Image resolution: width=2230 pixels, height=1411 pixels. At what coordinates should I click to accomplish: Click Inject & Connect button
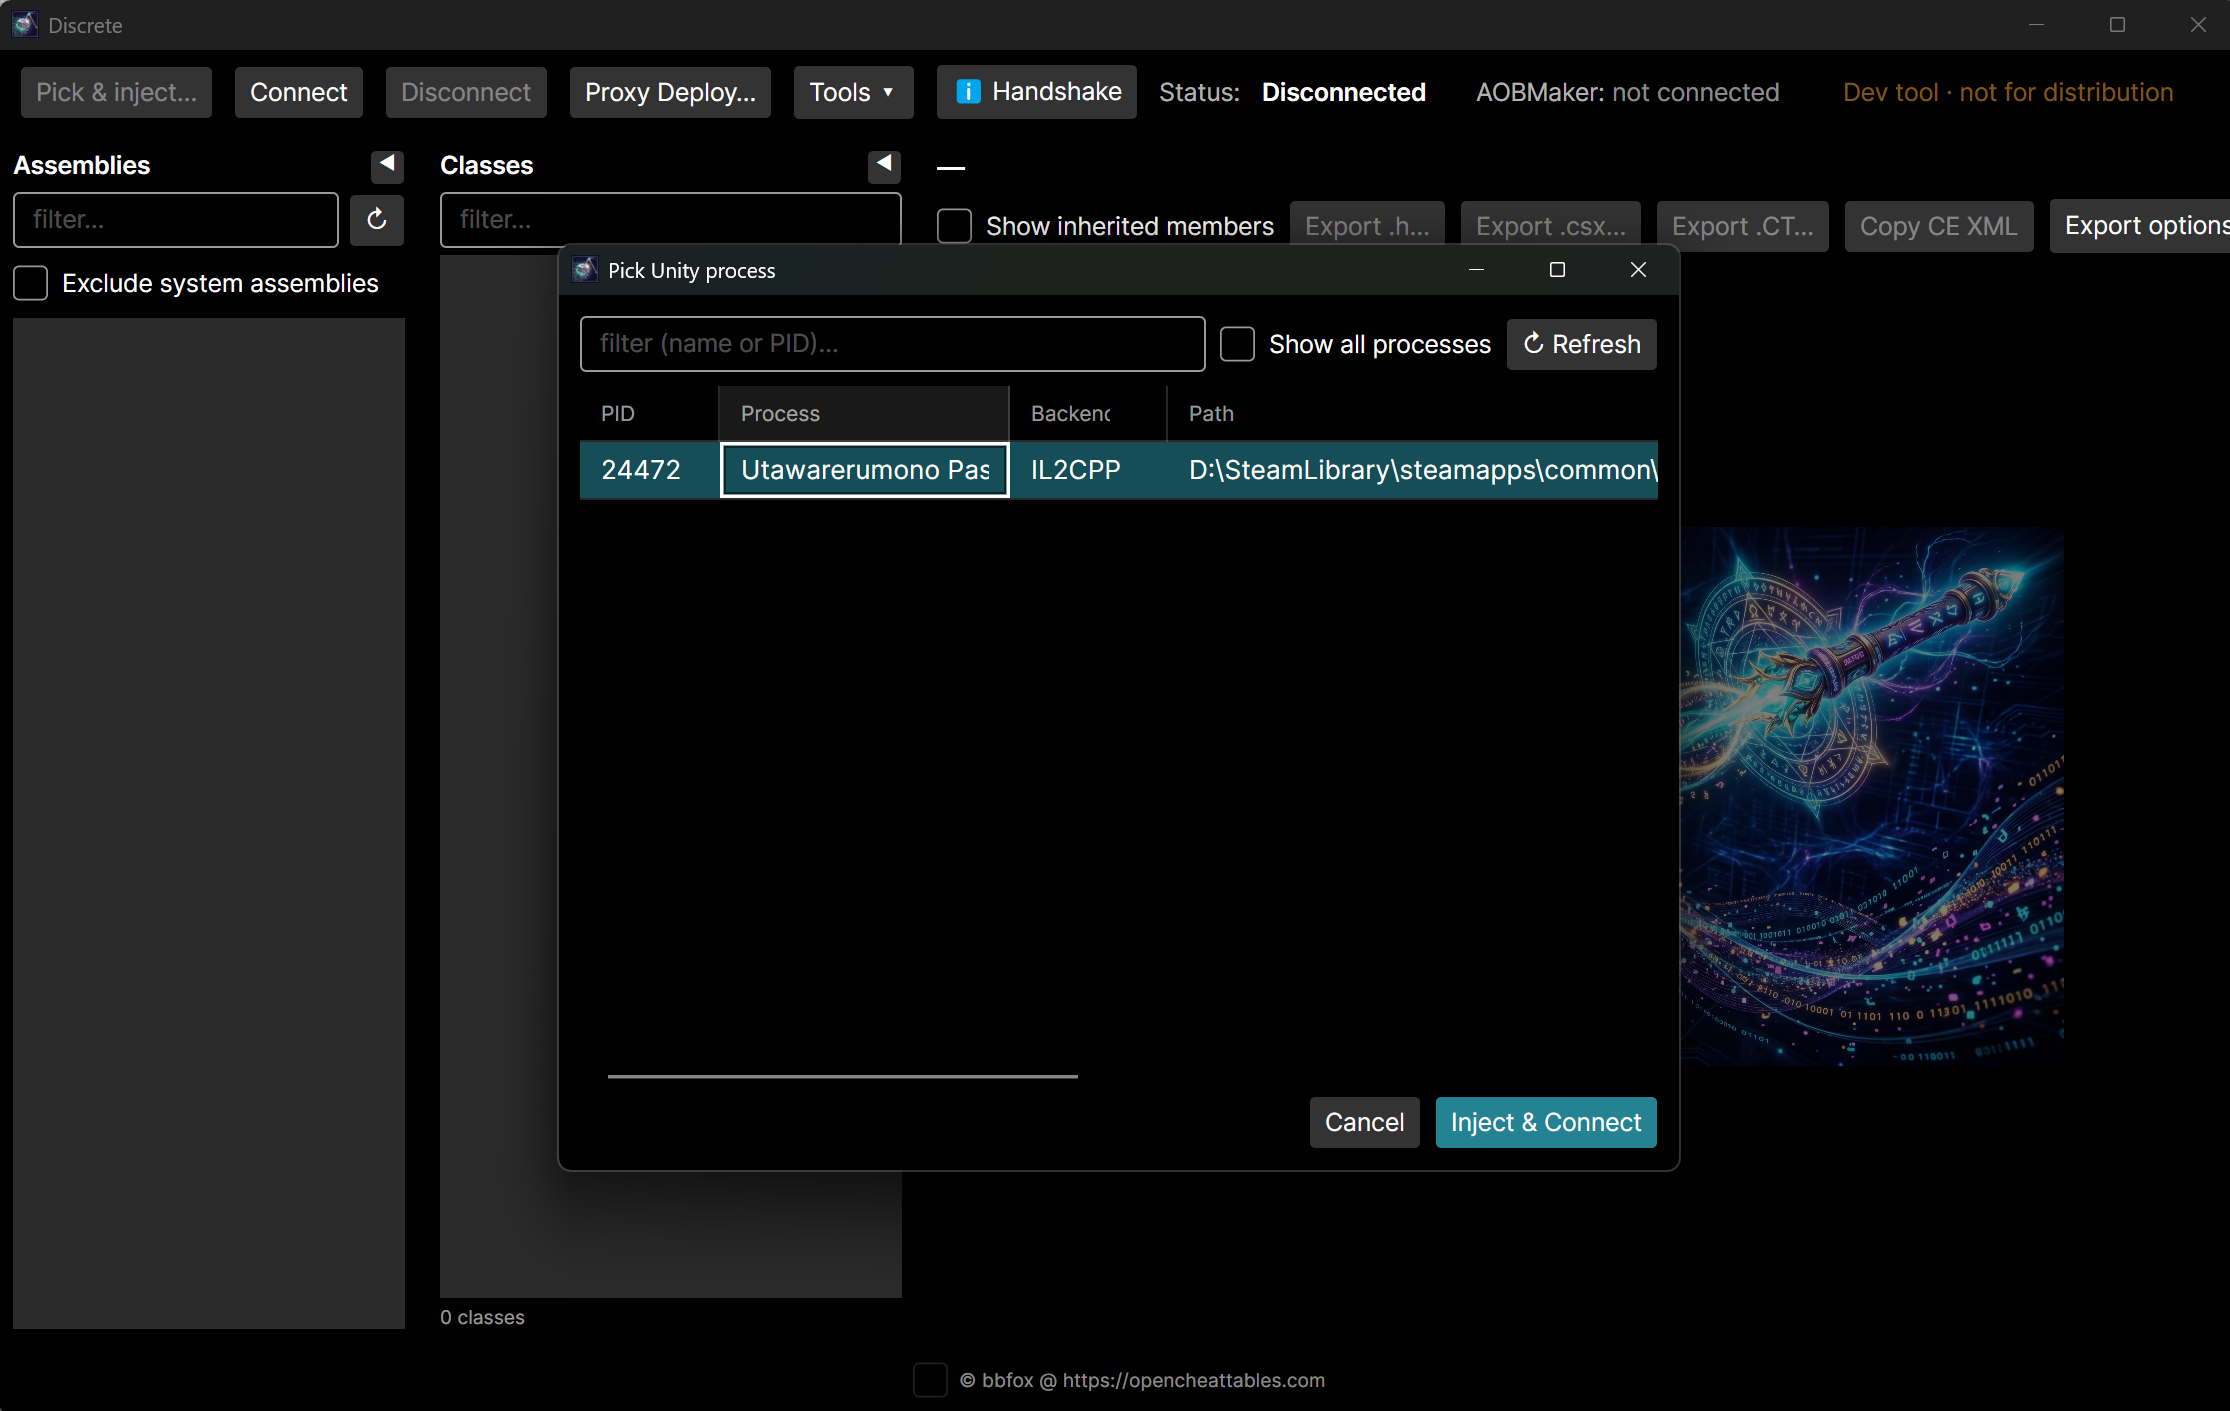[x=1546, y=1122]
